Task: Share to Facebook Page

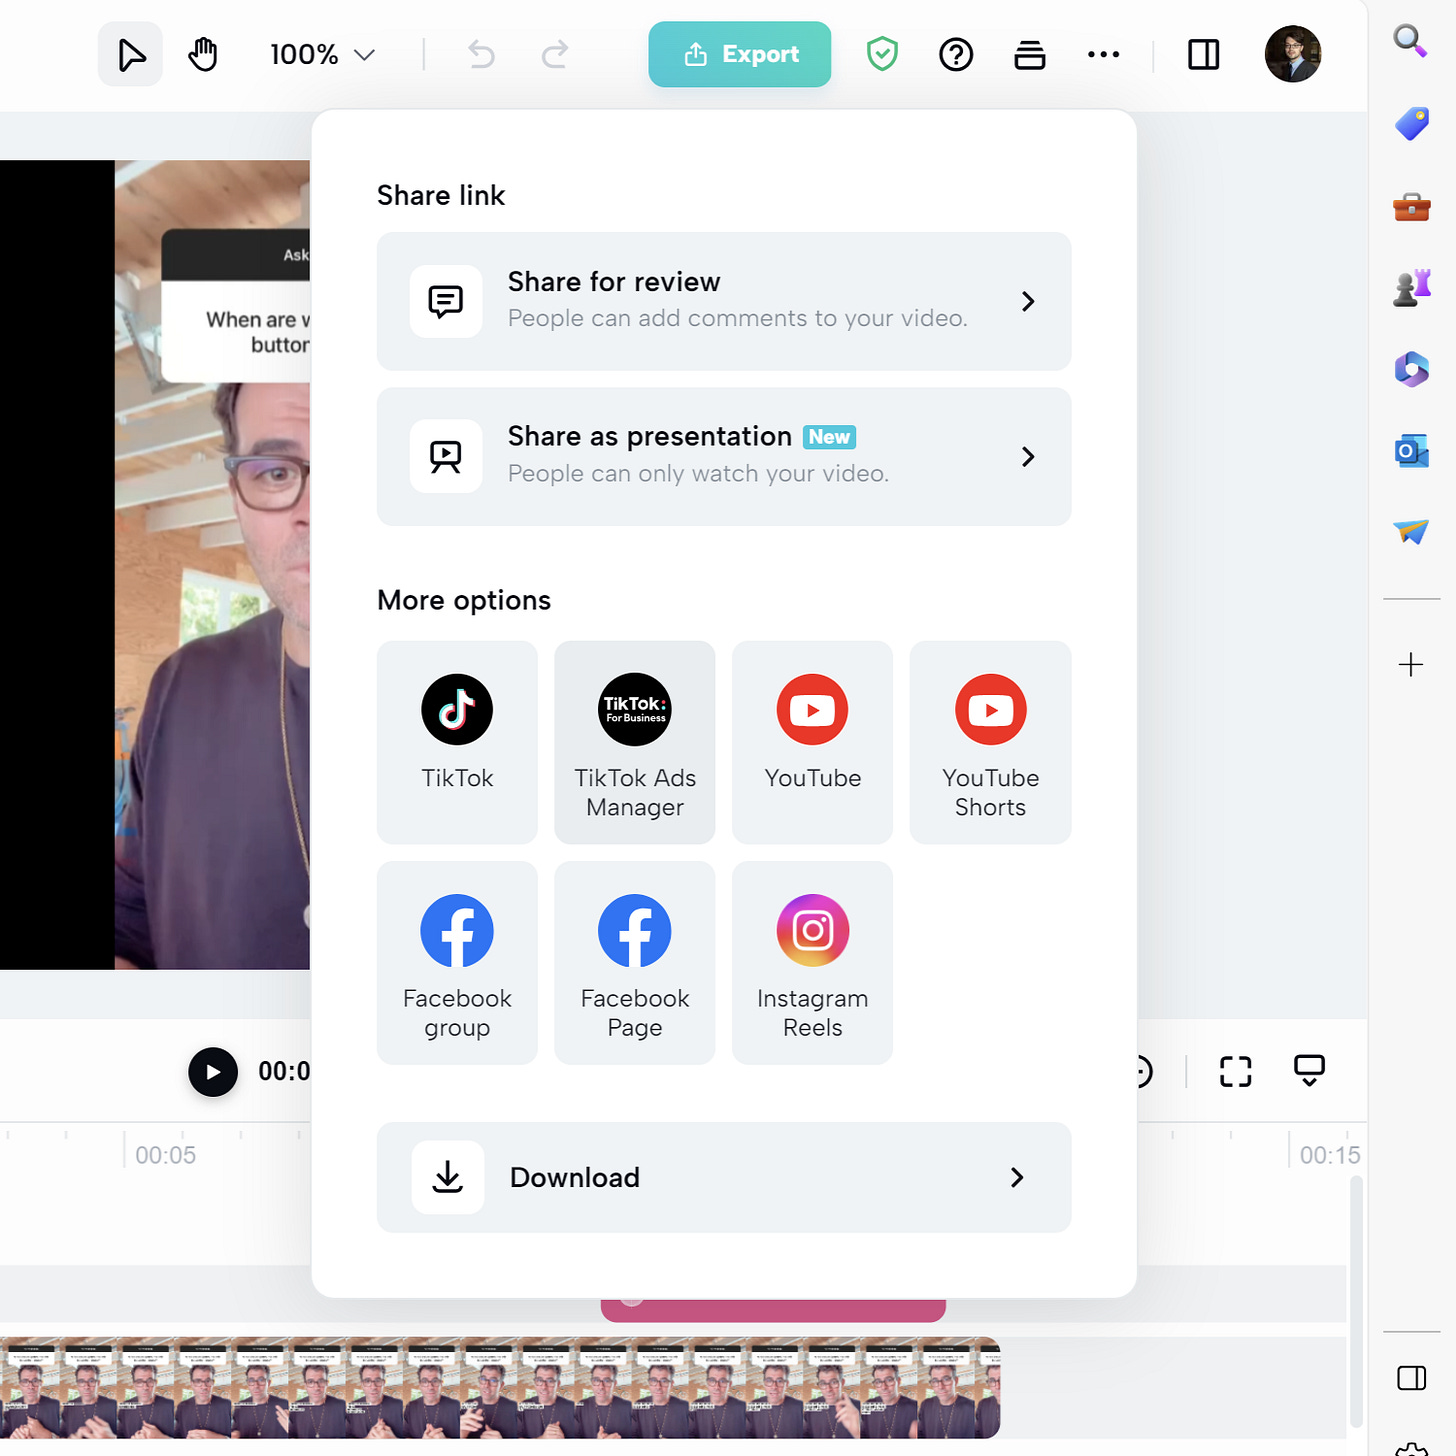Action: point(635,963)
